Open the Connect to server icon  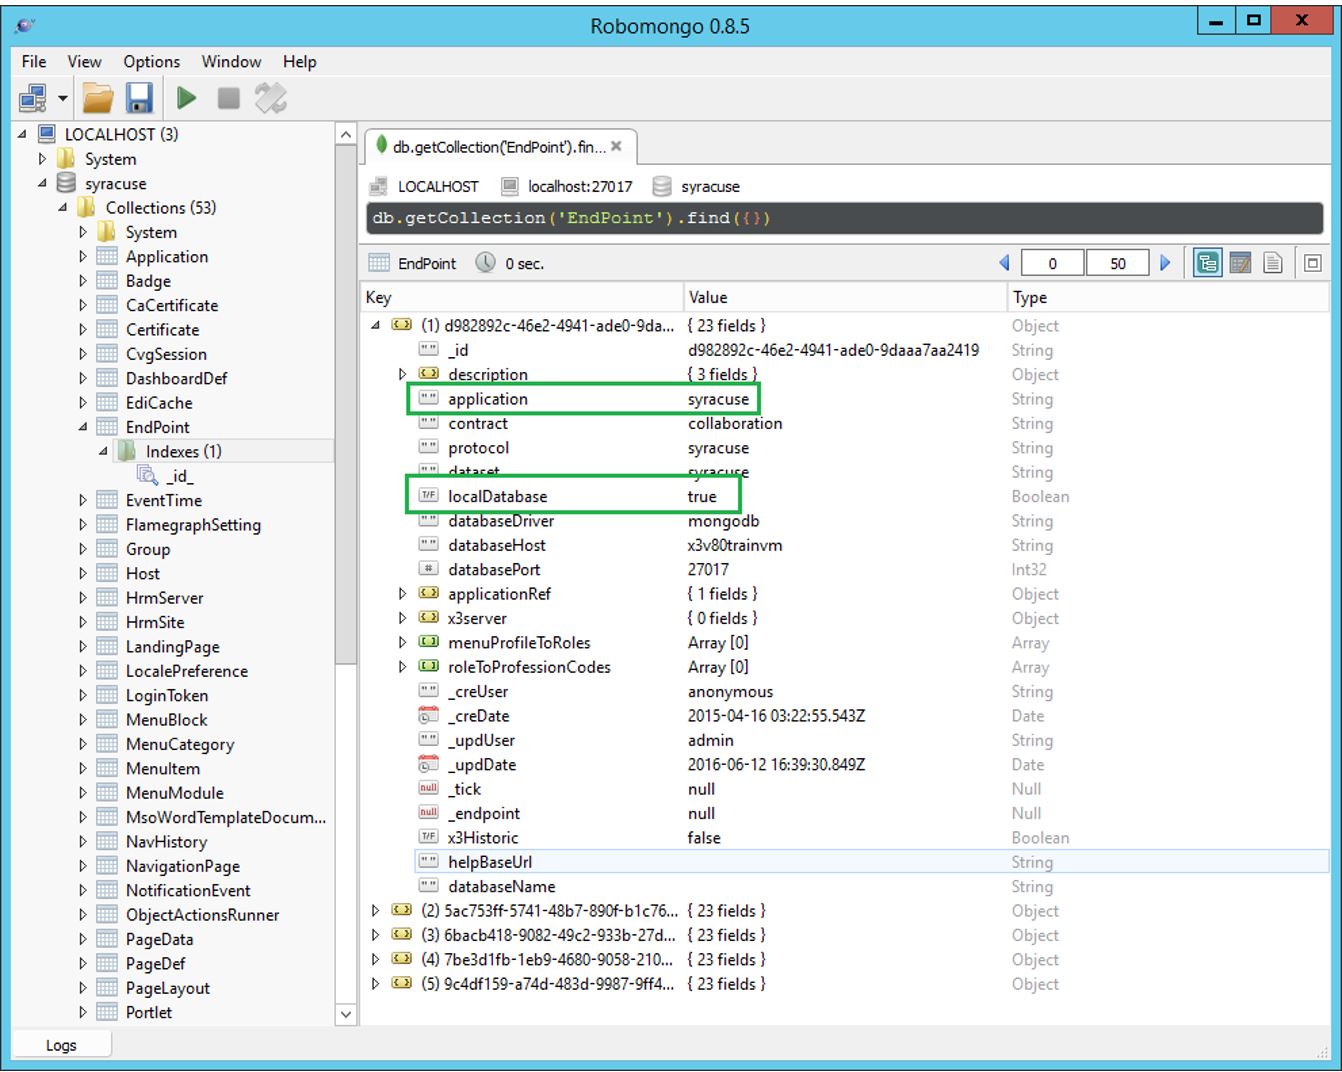(33, 98)
